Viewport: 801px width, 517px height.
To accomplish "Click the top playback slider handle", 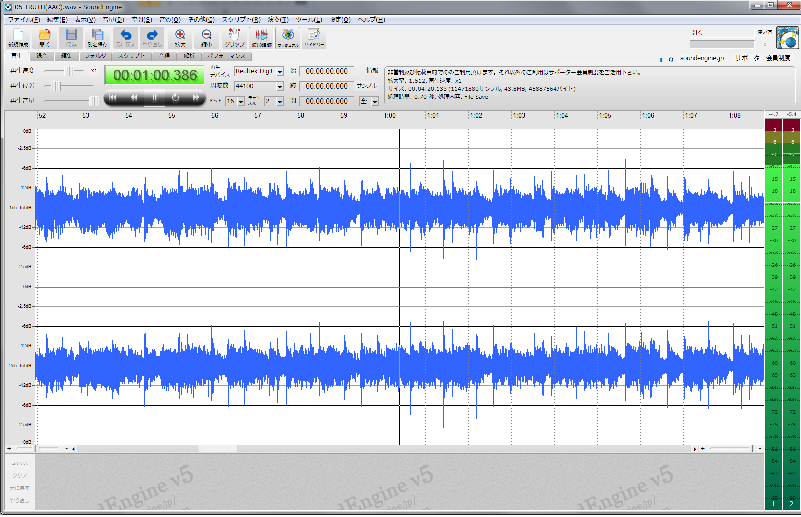I will 68,70.
